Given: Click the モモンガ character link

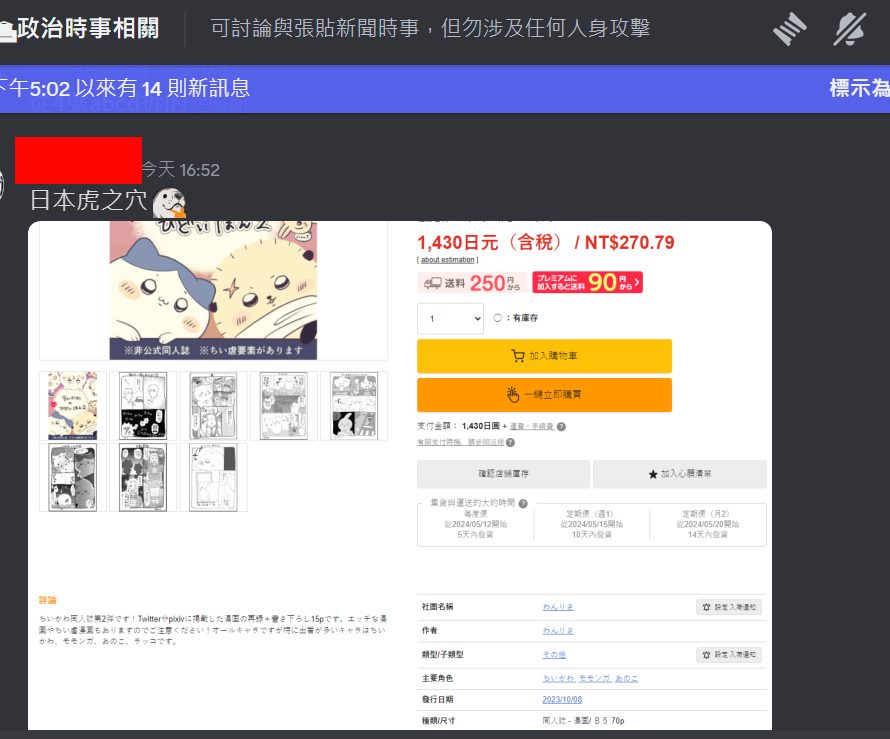Looking at the screenshot, I should (595, 678).
